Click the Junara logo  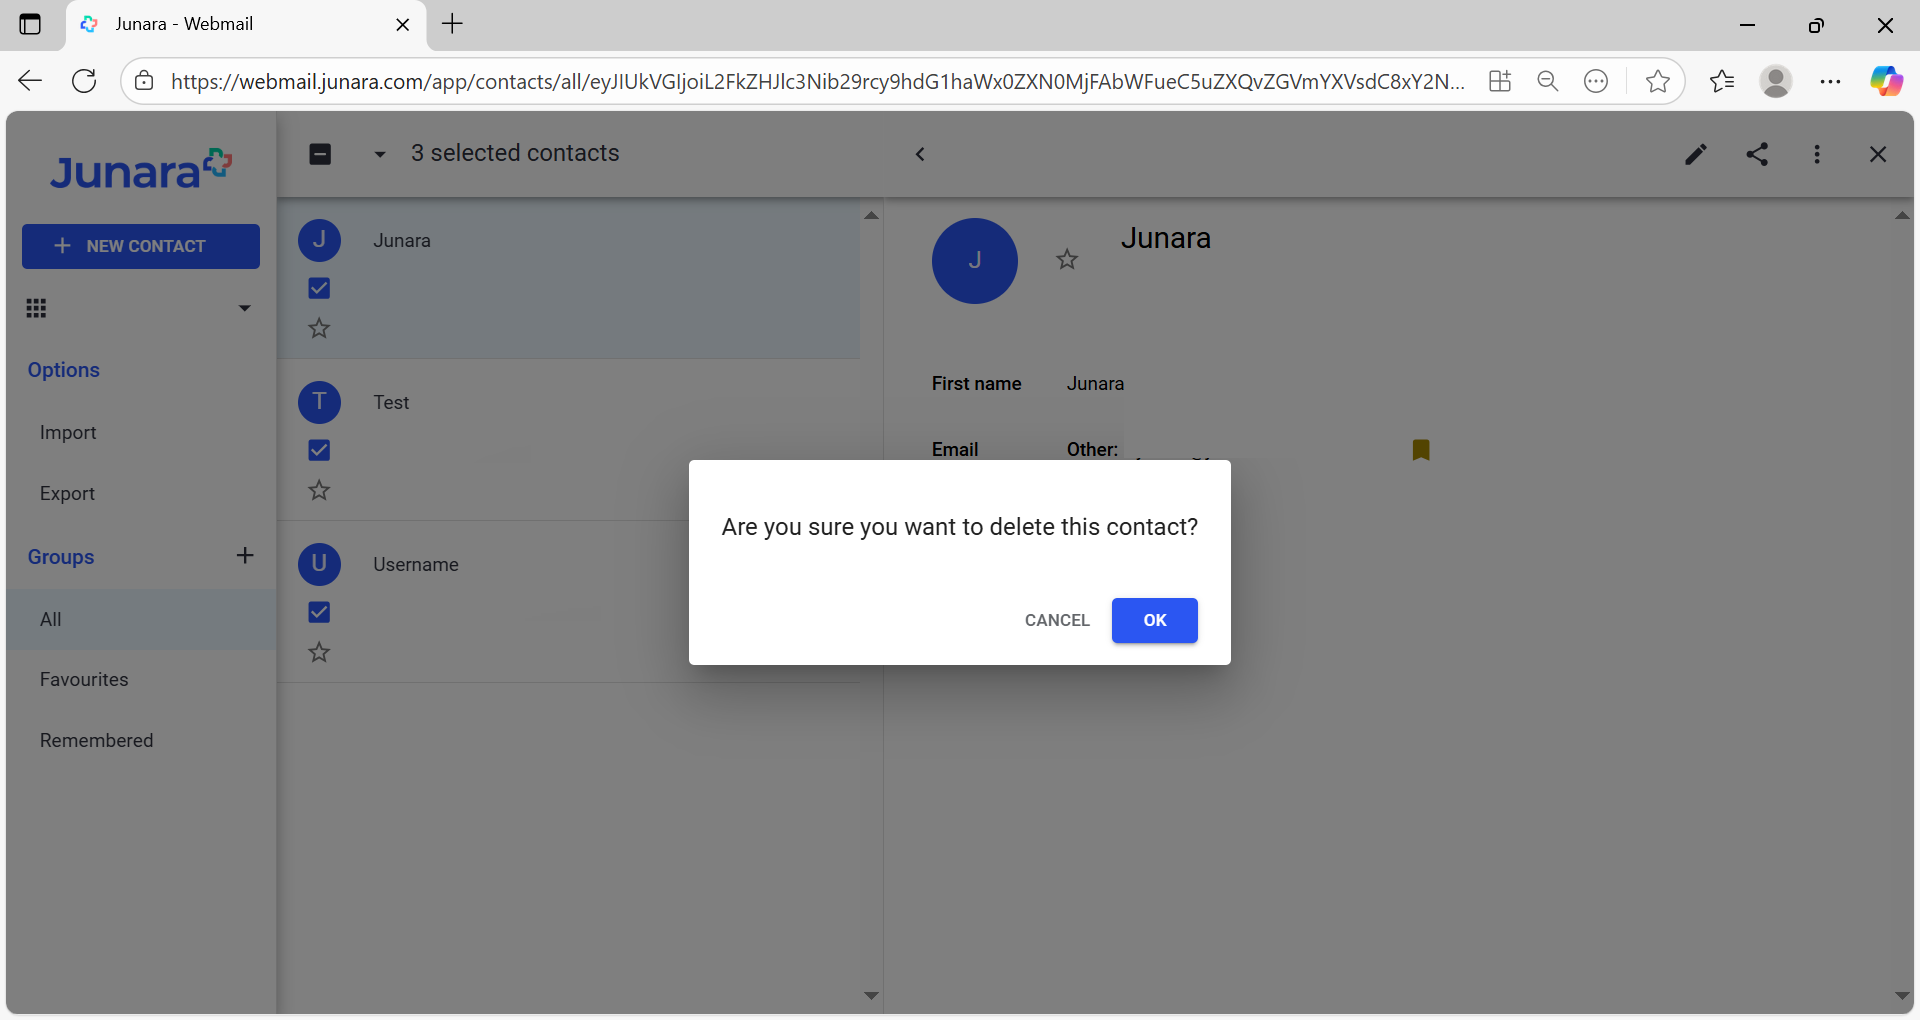141,170
